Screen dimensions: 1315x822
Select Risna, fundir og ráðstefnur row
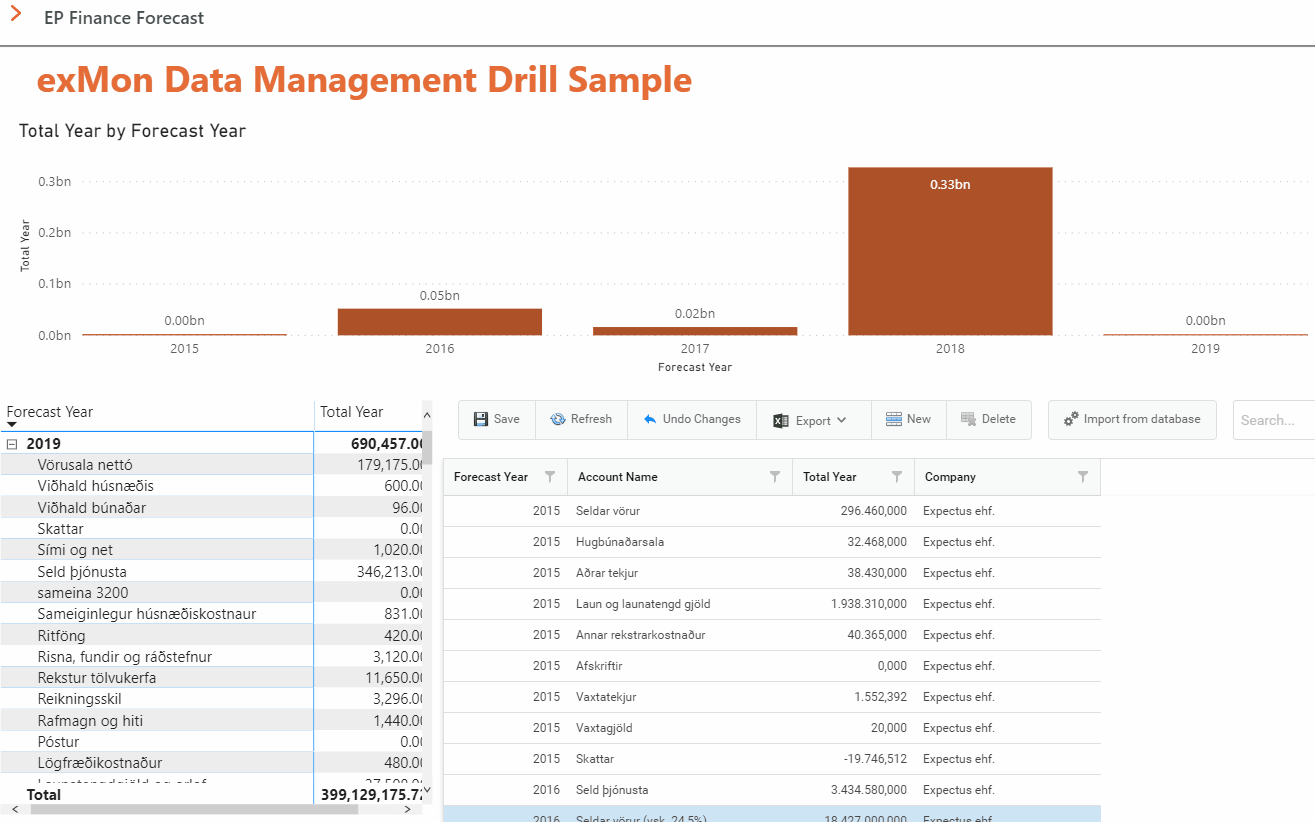211,657
